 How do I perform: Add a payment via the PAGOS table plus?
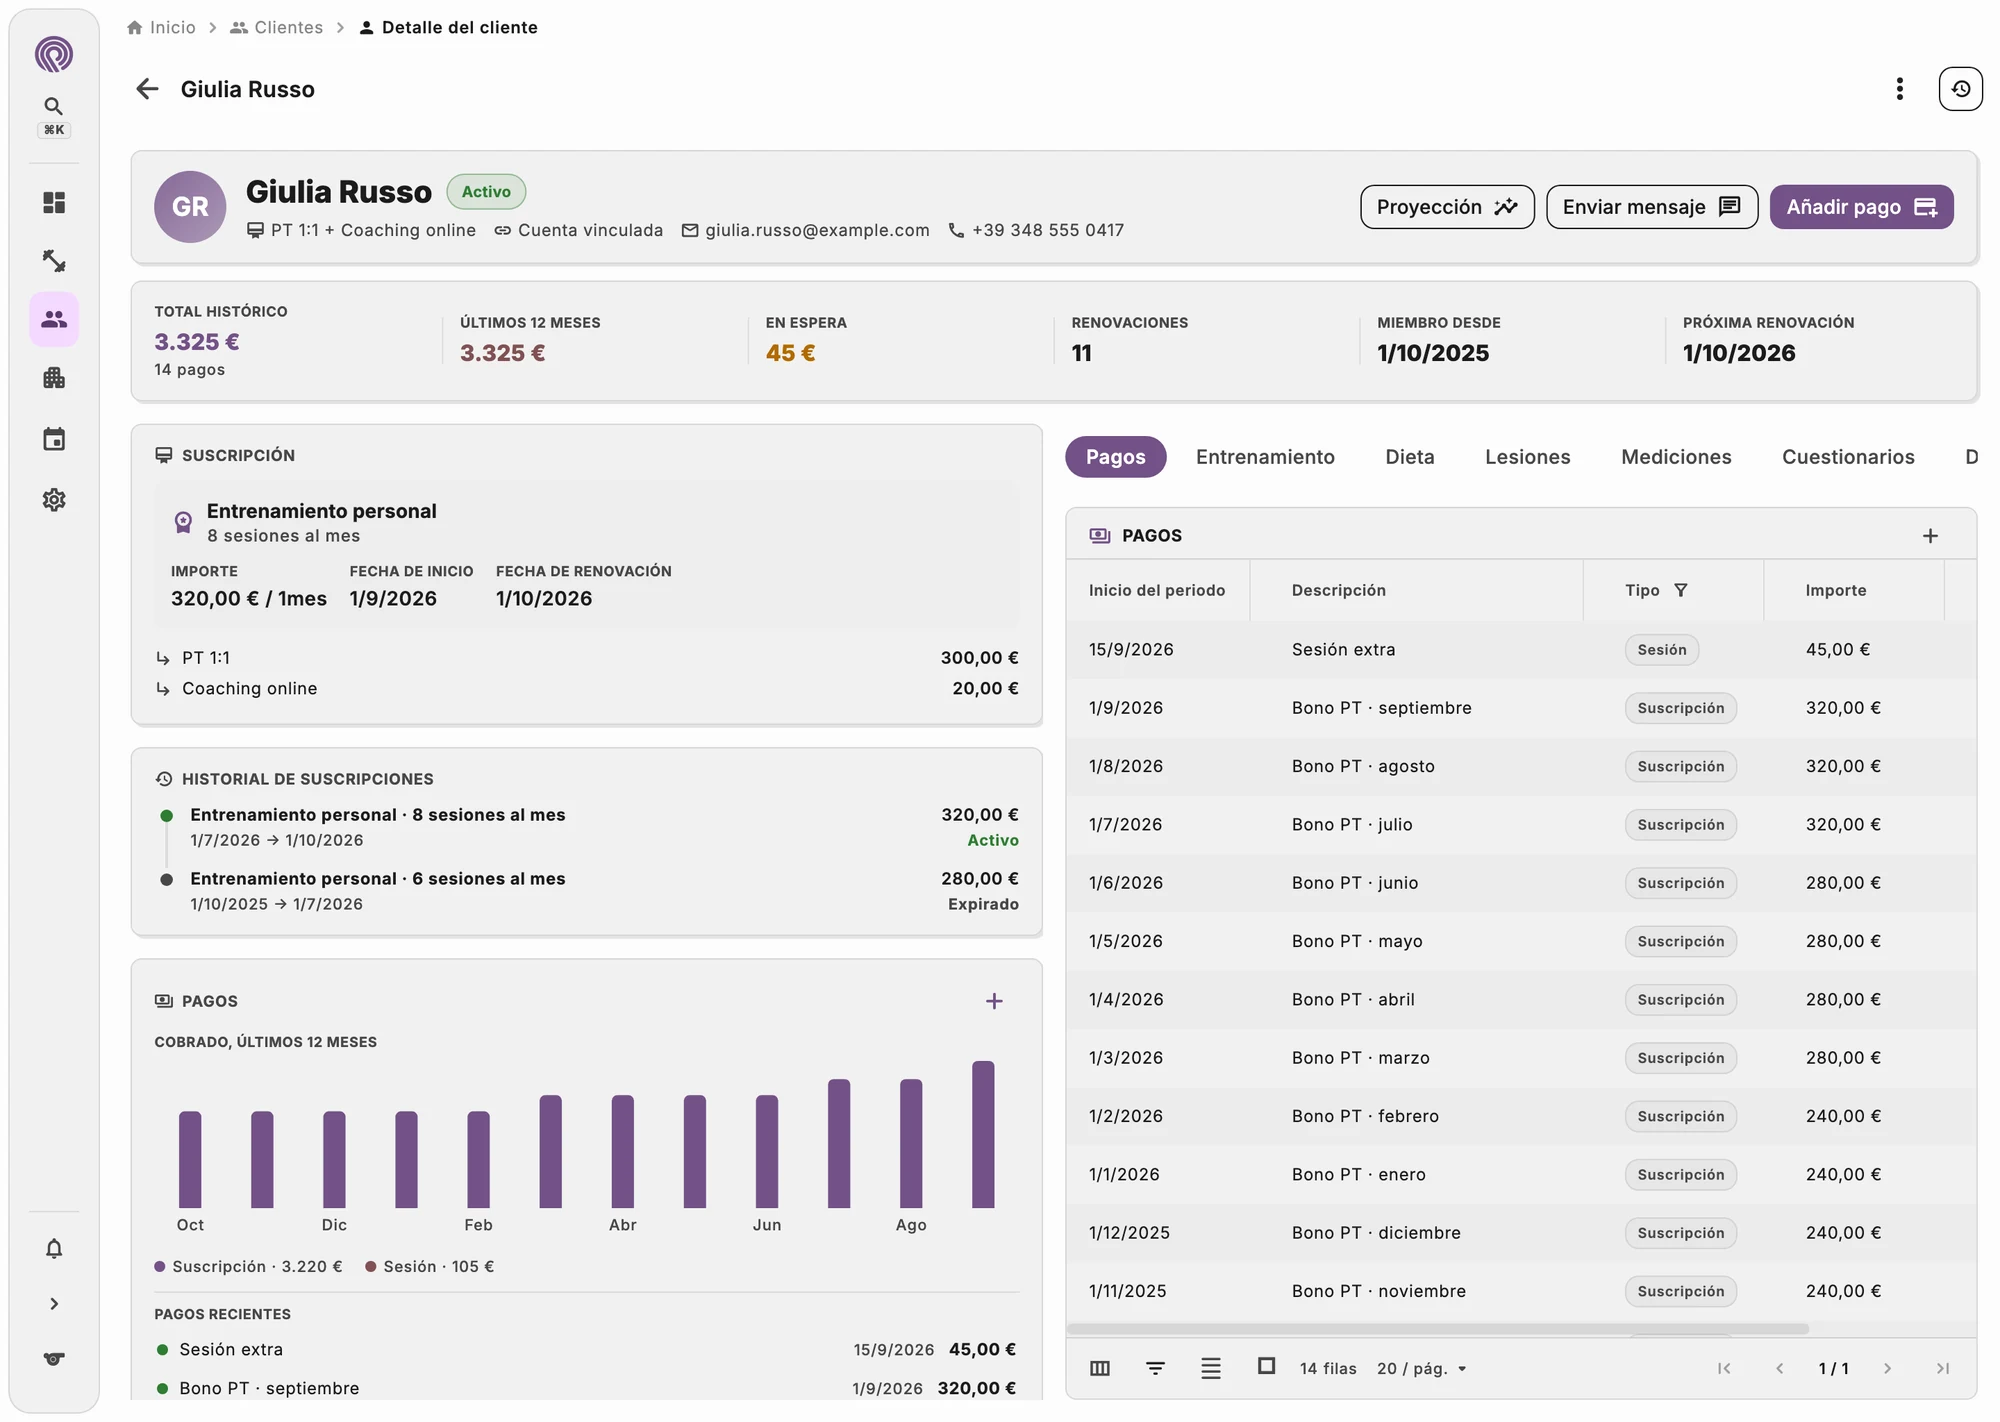click(x=1930, y=536)
